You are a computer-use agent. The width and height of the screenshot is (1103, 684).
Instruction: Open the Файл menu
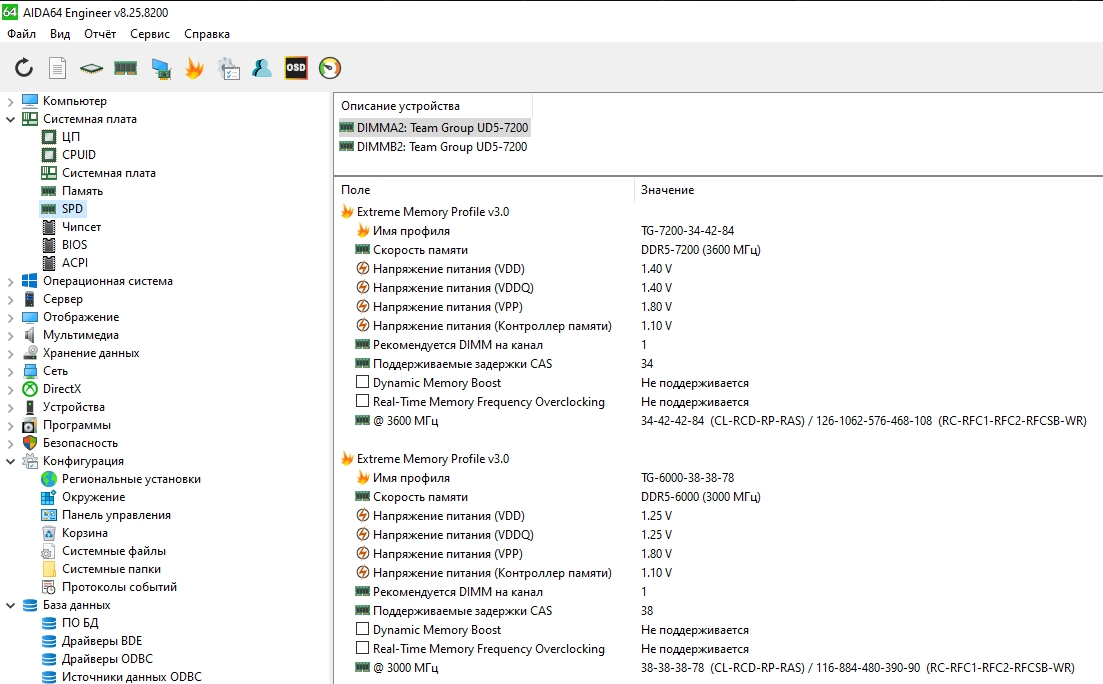[22, 34]
